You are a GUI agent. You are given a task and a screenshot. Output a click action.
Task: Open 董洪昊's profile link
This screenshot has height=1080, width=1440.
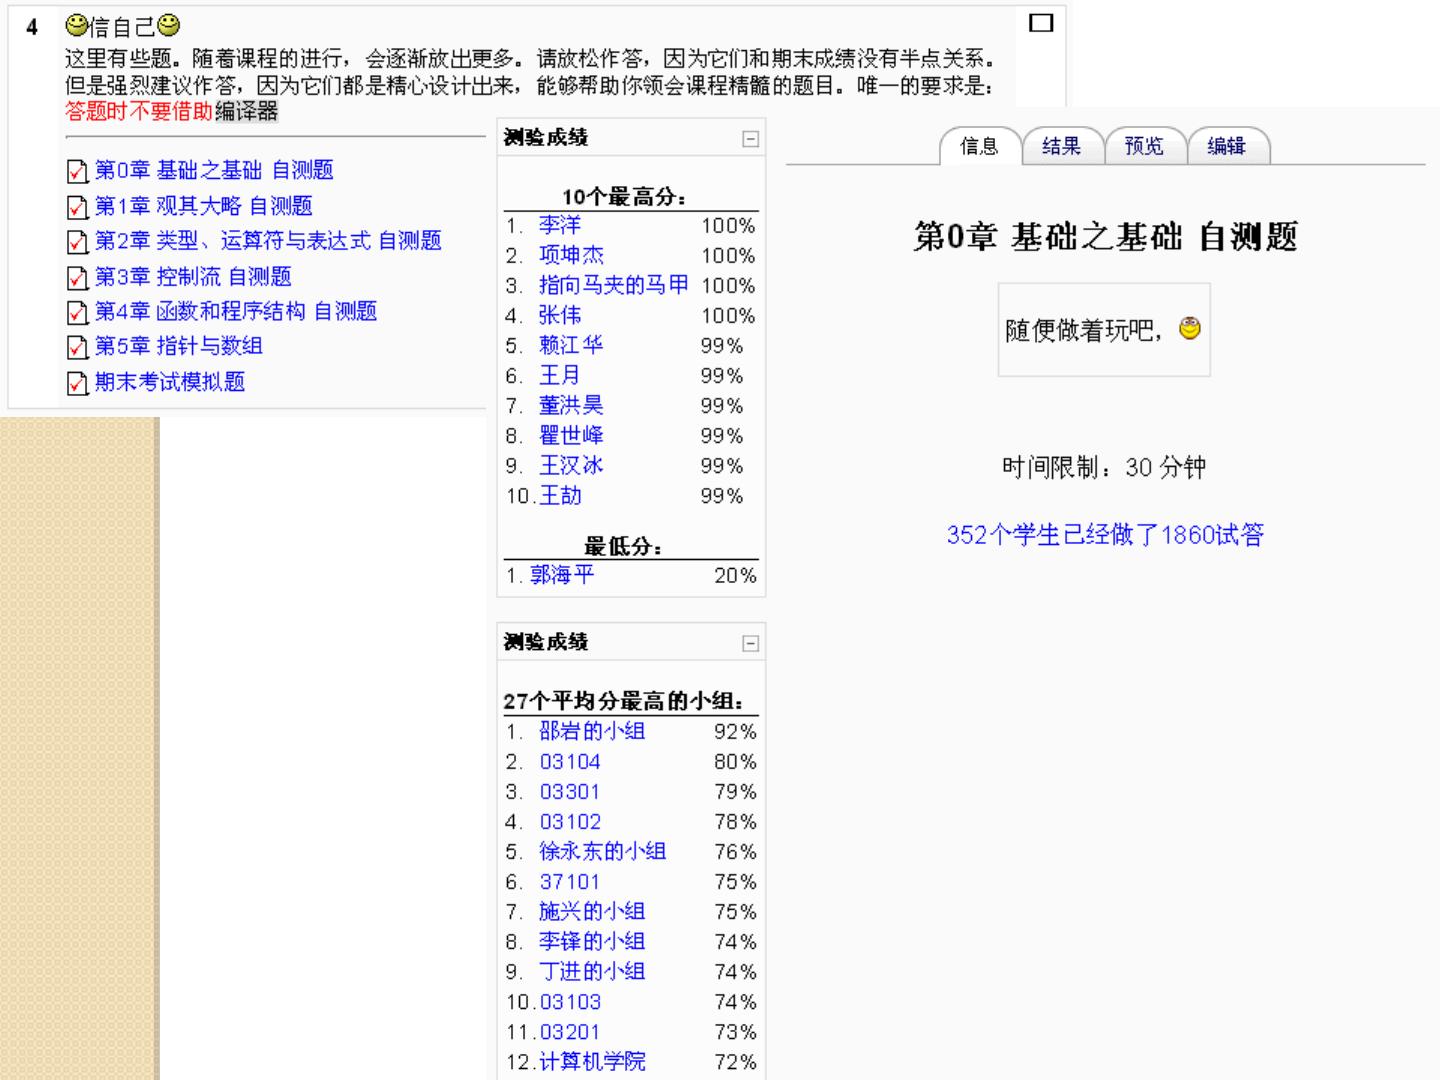pyautogui.click(x=571, y=405)
